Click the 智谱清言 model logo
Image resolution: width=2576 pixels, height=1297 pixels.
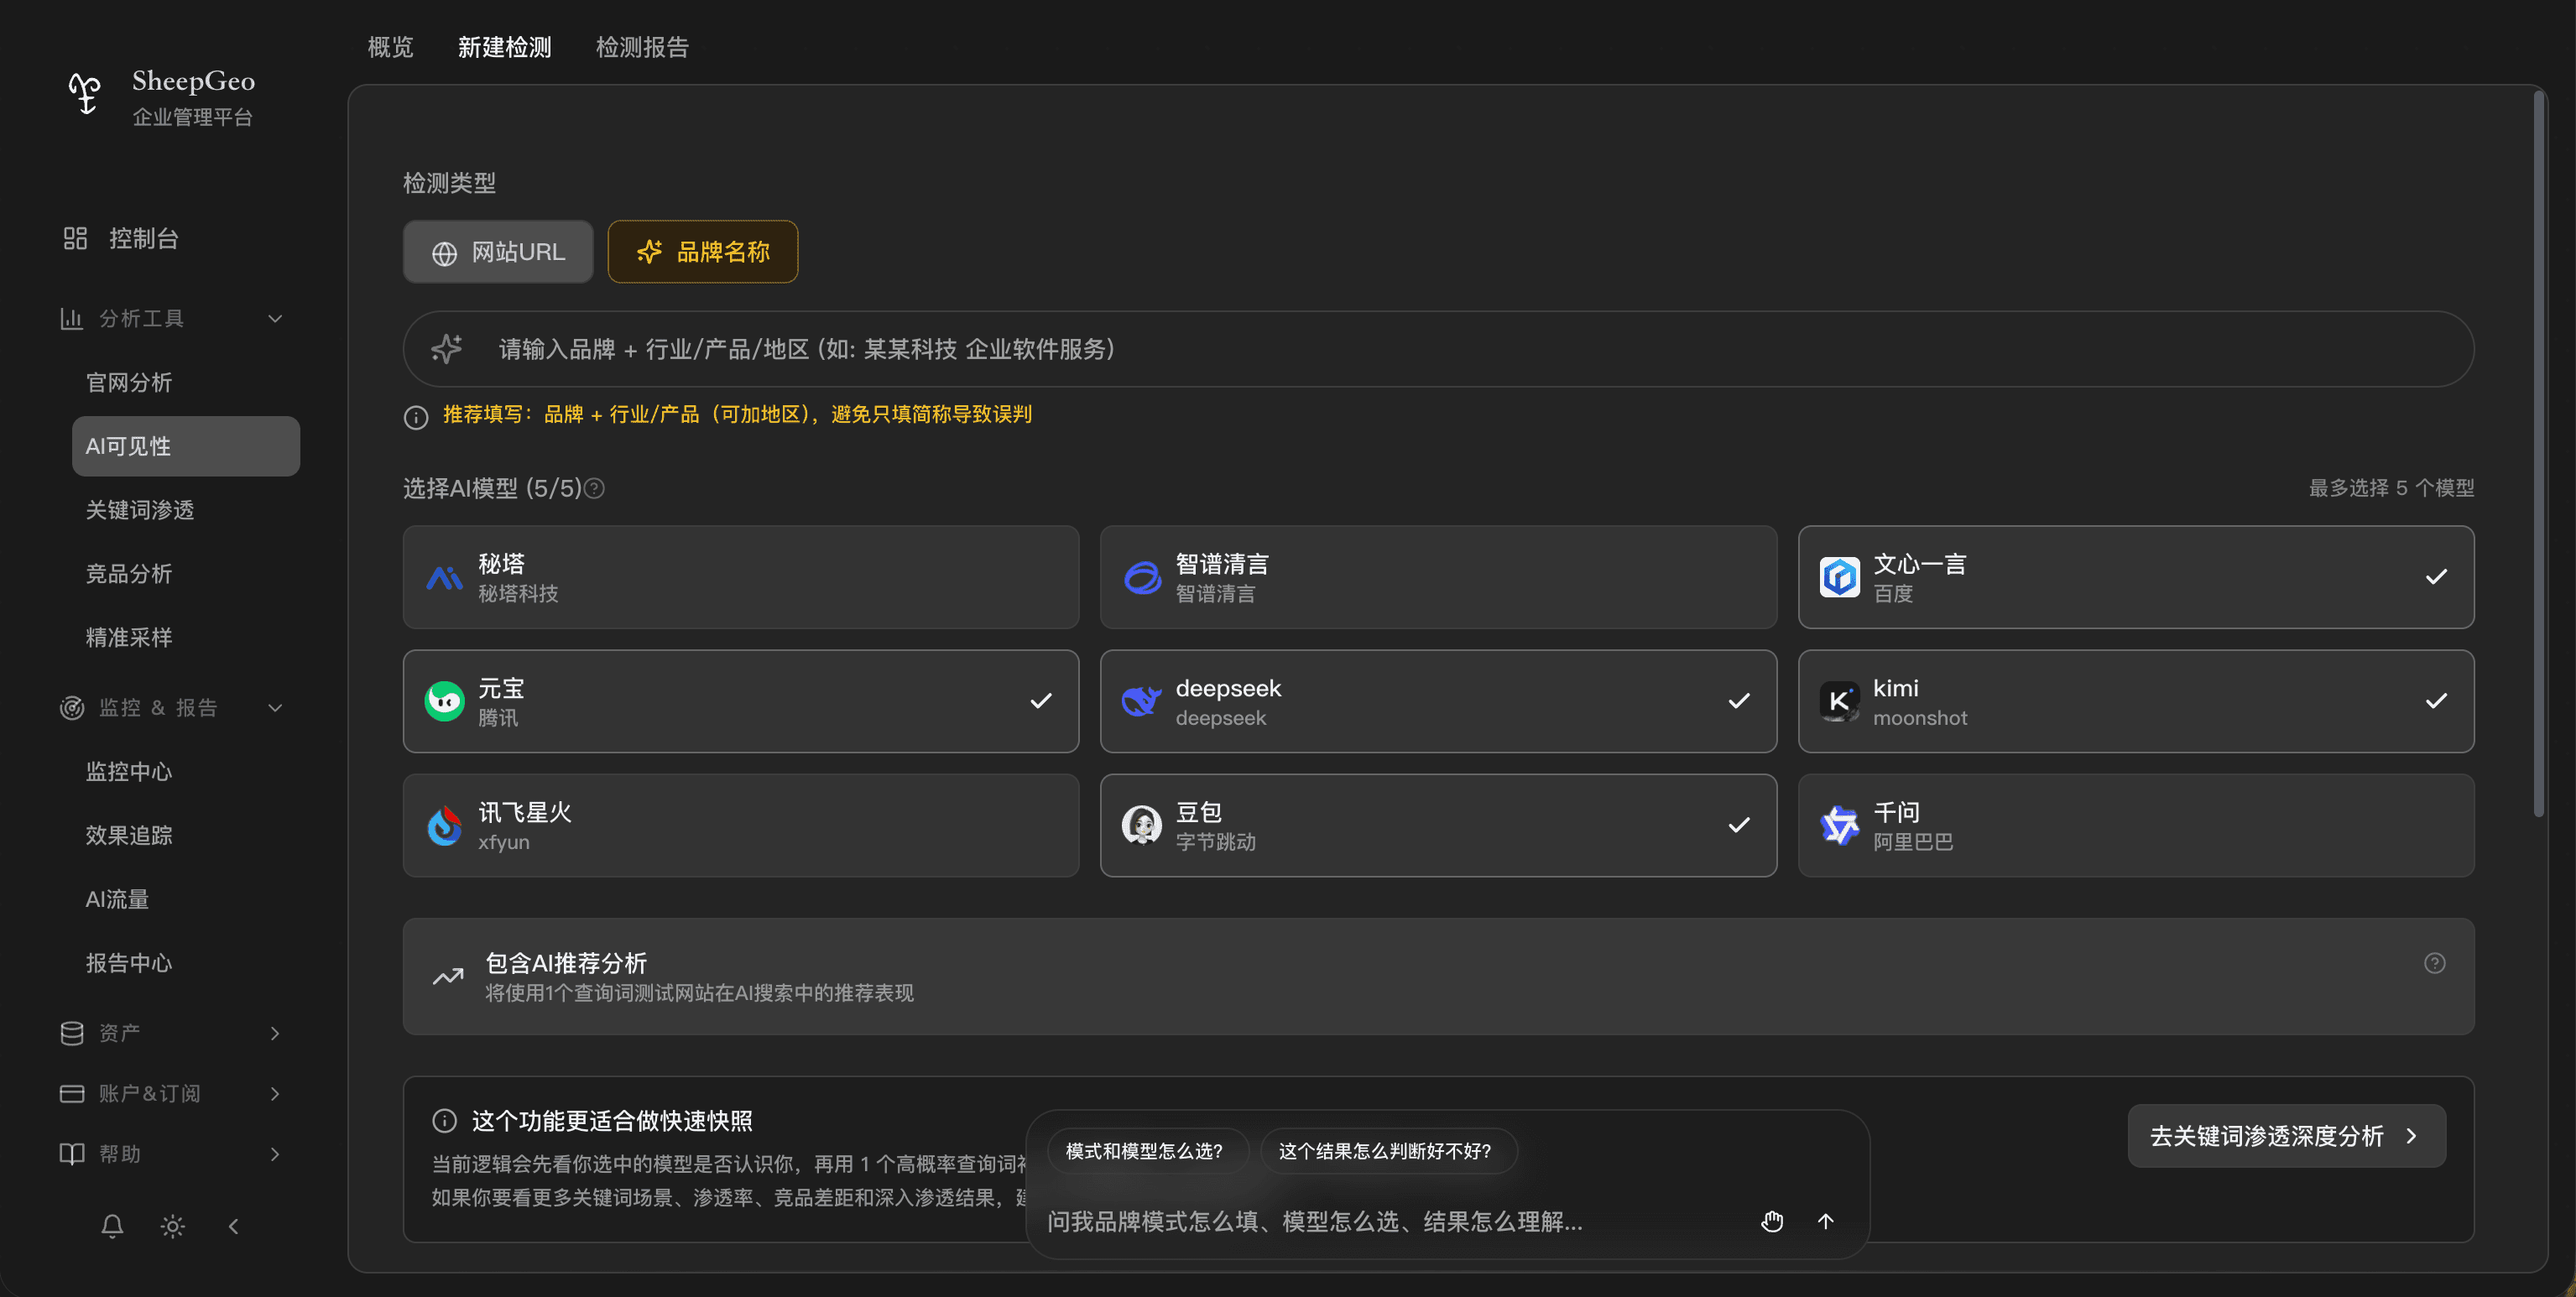(1142, 577)
